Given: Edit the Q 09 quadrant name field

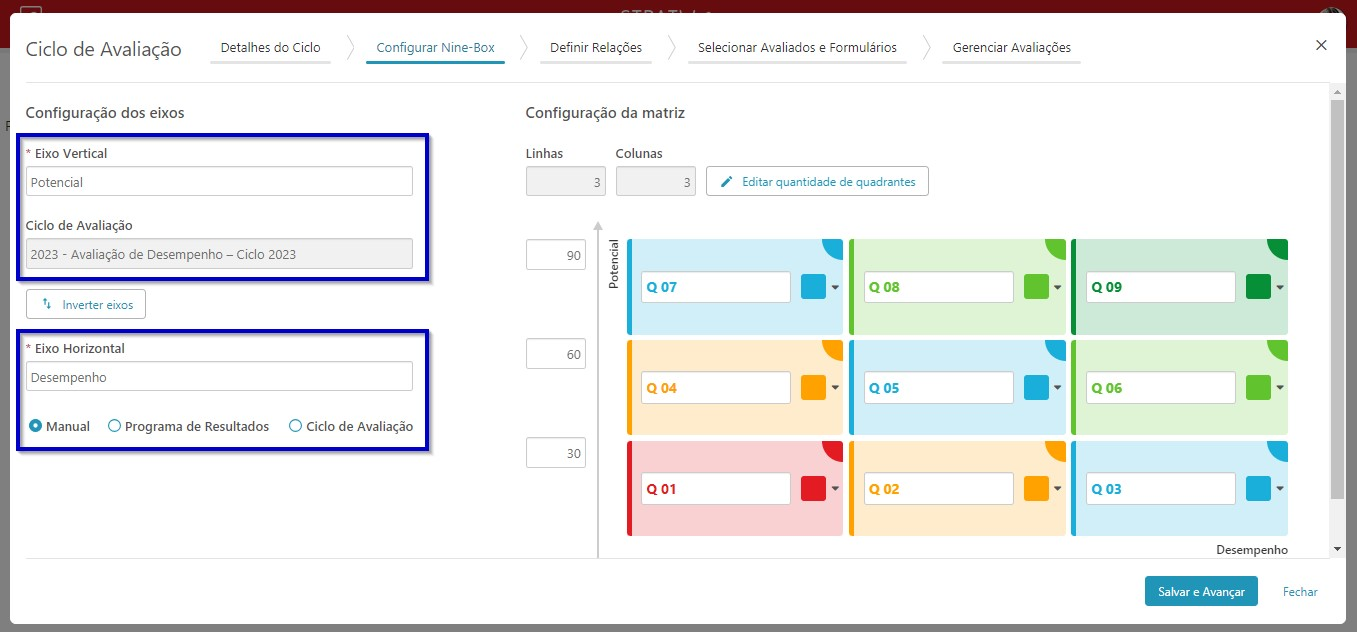Looking at the screenshot, I should (1160, 287).
